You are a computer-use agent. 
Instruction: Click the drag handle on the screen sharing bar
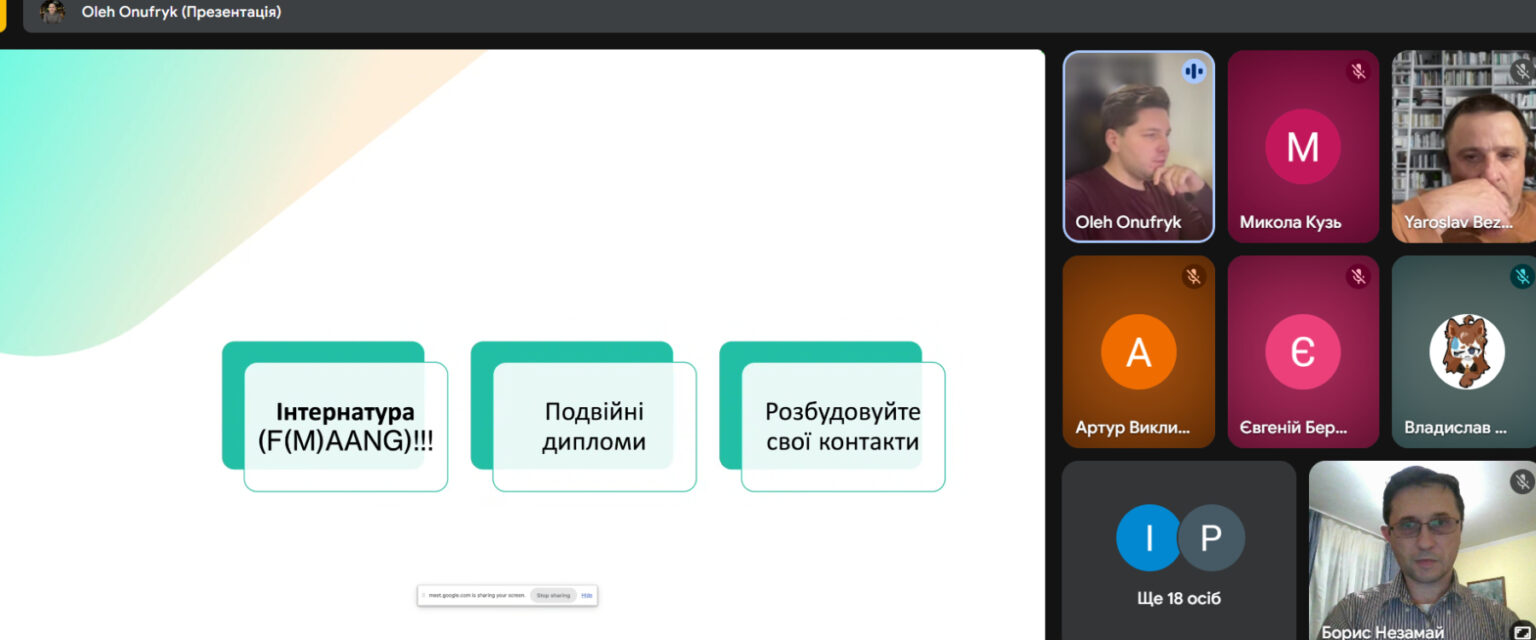tap(423, 595)
